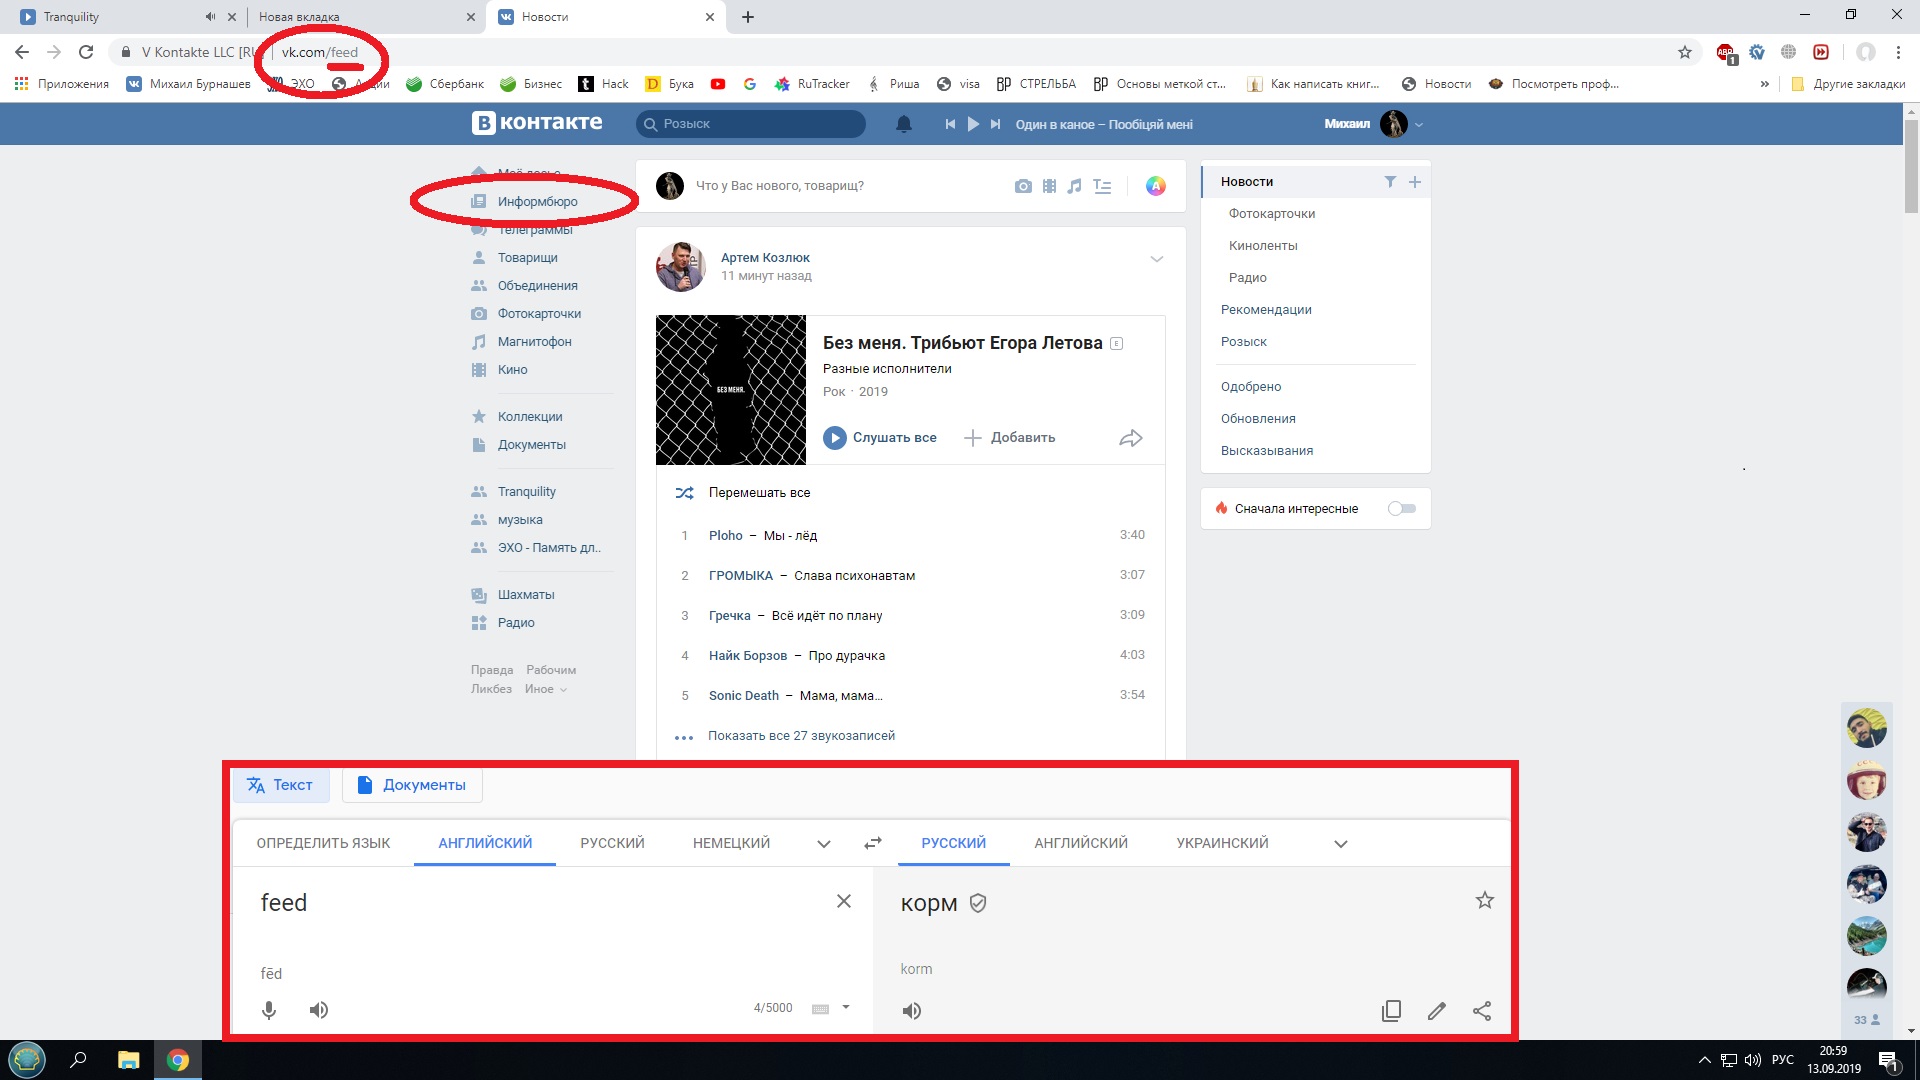1920x1080 pixels.
Task: Open Фотокарточки in right news filter
Action: pos(1272,214)
